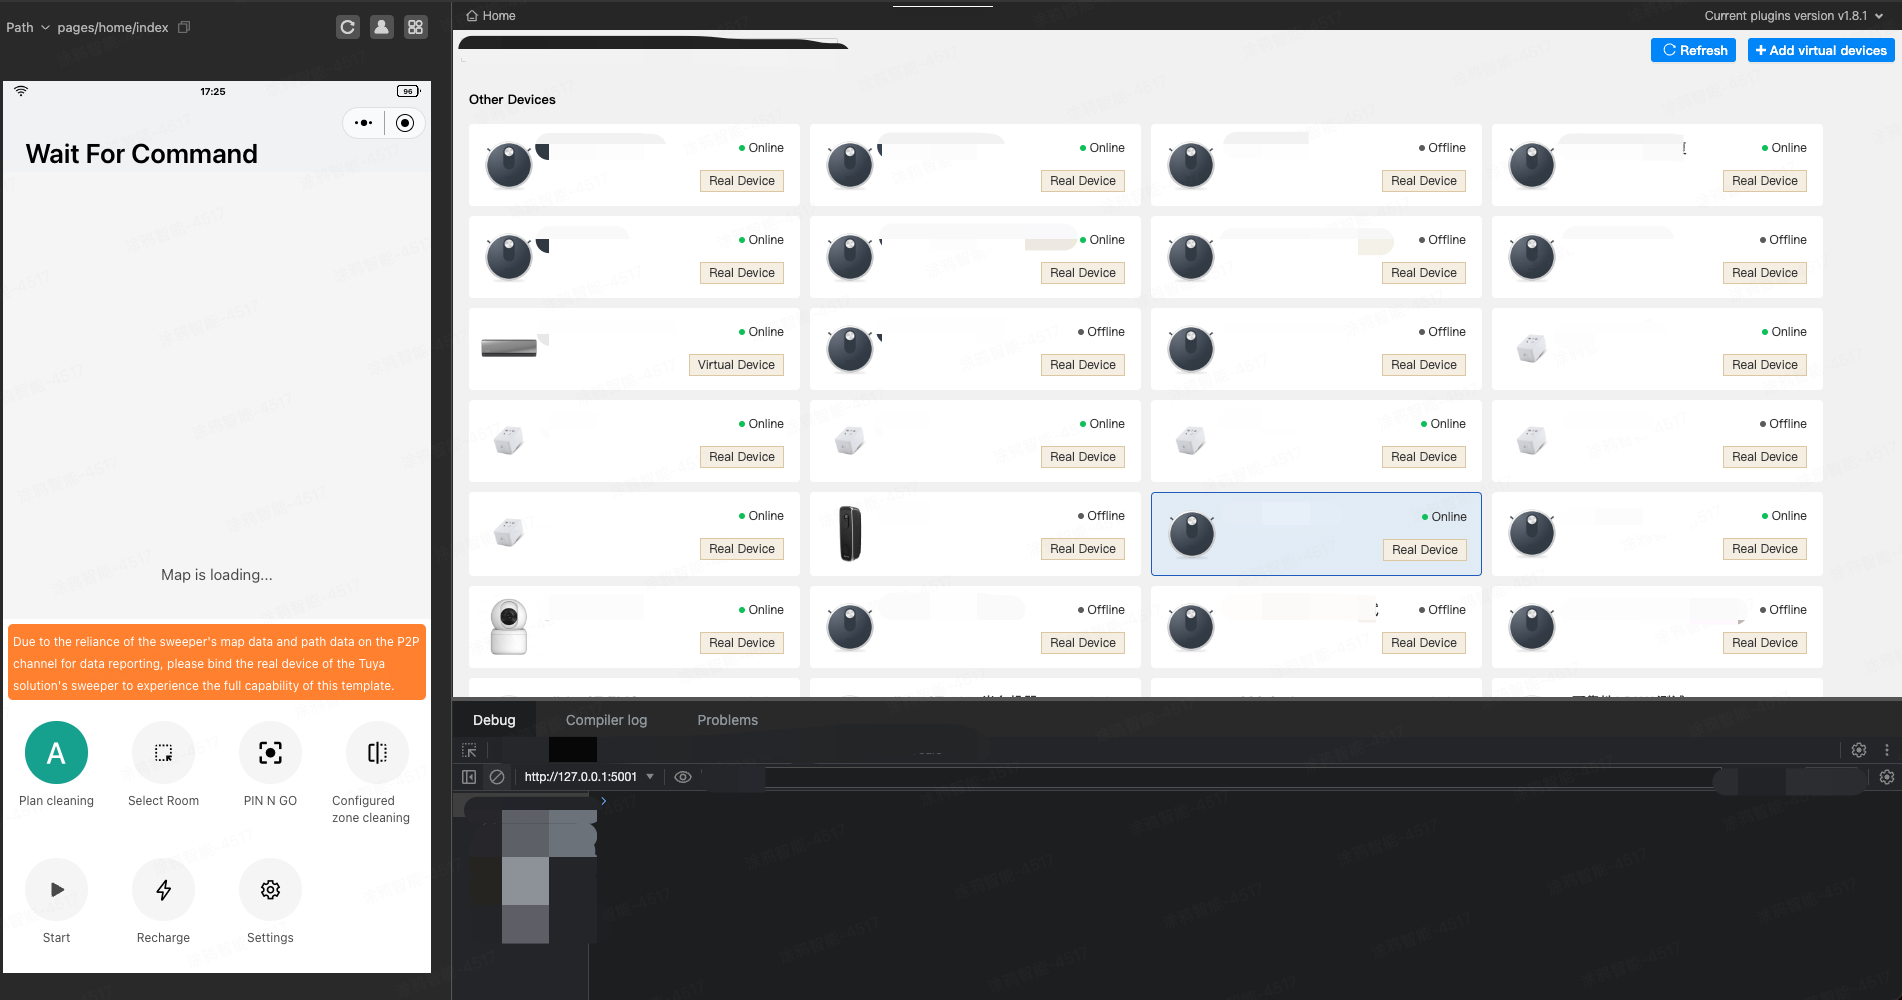Image resolution: width=1902 pixels, height=1000 pixels.
Task: Open the sweeper Settings gear
Action: click(x=270, y=890)
